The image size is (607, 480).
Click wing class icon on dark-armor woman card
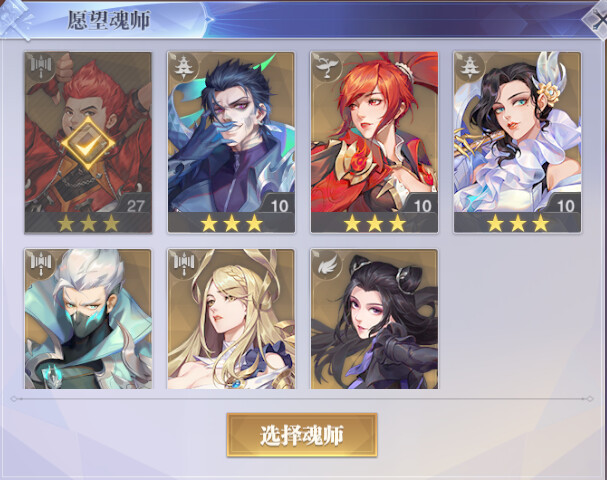(x=327, y=264)
